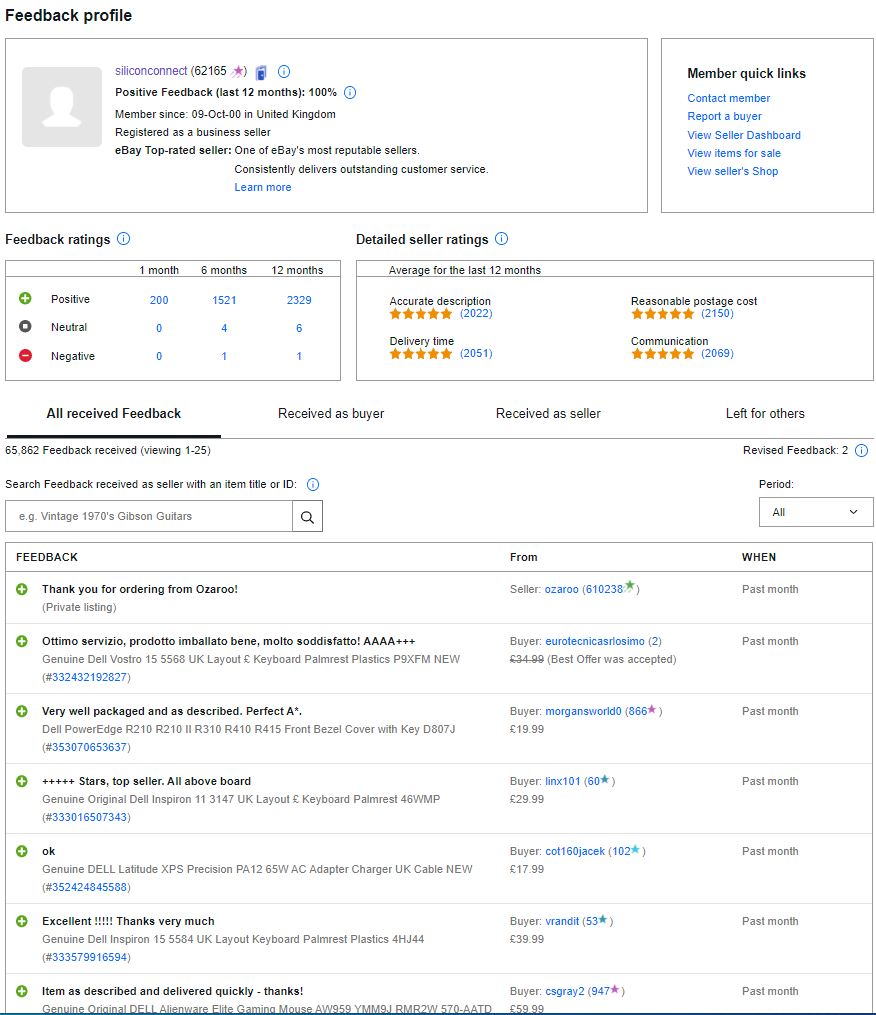
Task: Click the purple shooting star rating icon
Action: [x=238, y=71]
